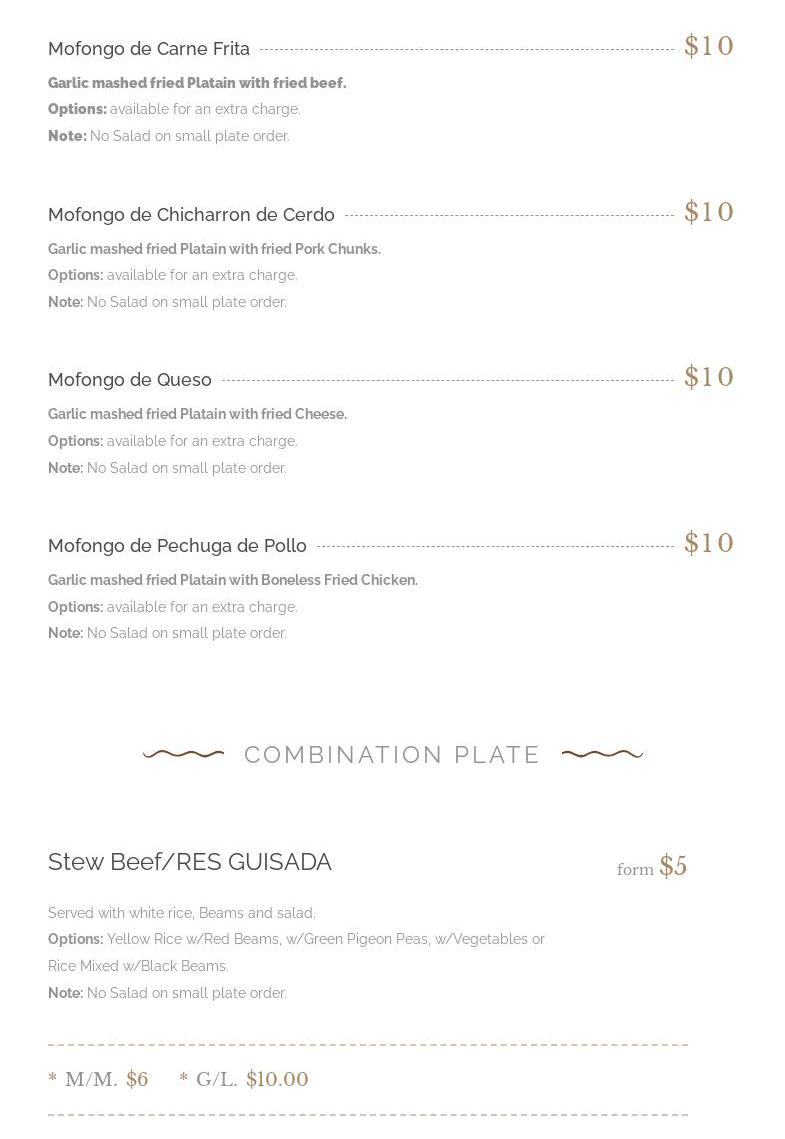Click the Mofongo de Carne Frita title
Image resolution: width=785 pixels, height=1139 pixels.
coord(149,49)
